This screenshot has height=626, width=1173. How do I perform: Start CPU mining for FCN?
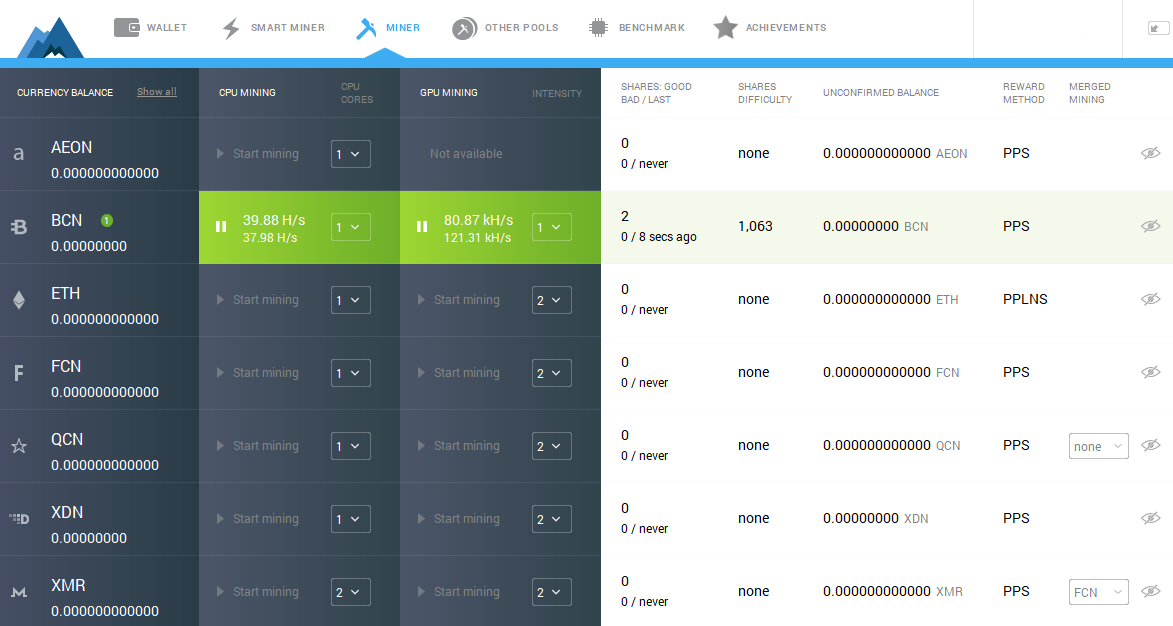[x=258, y=372]
